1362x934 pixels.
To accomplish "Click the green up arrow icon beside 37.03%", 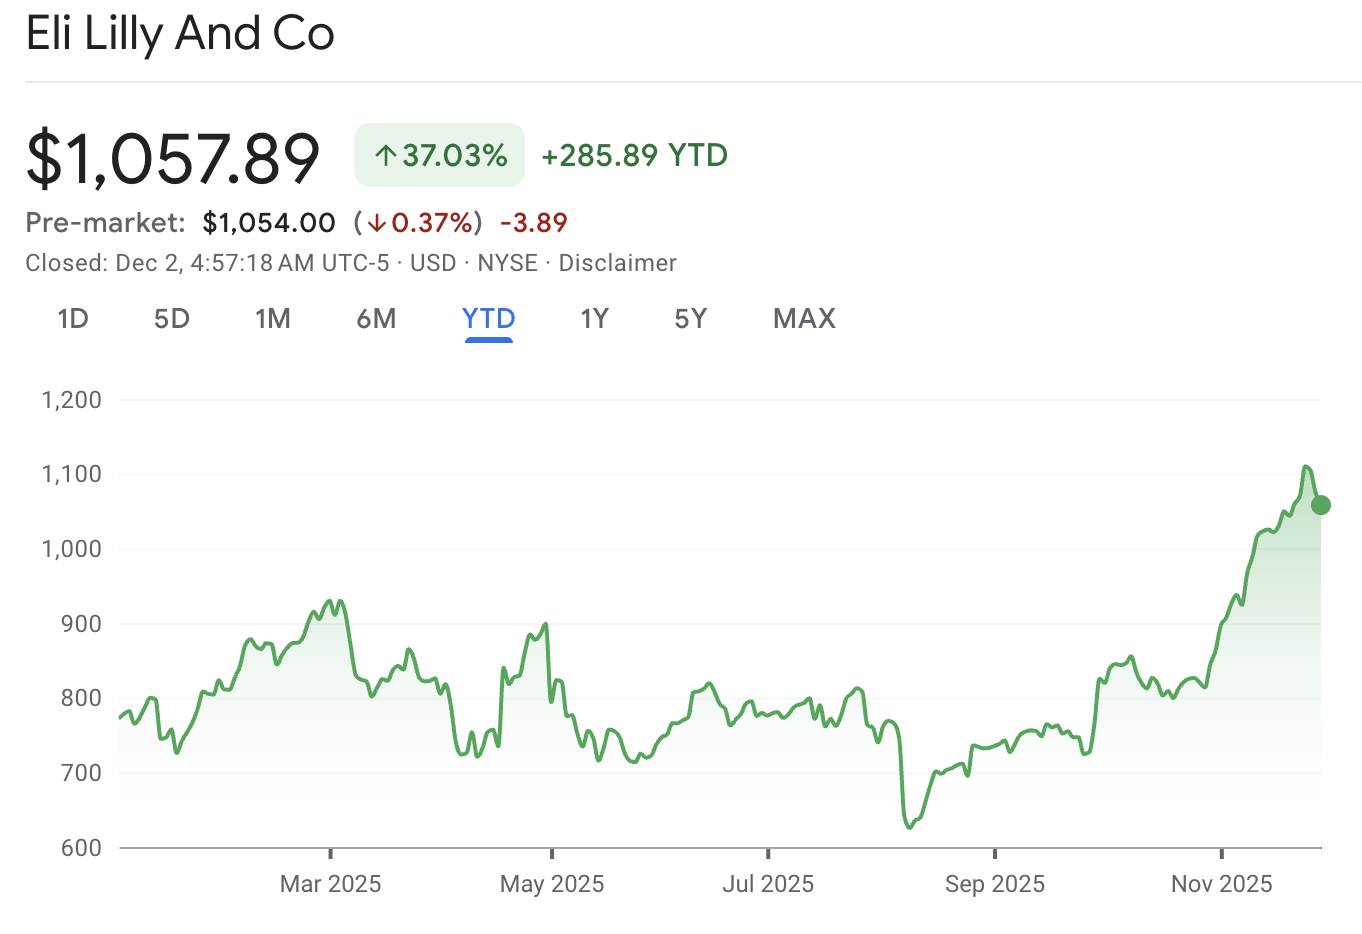I will point(388,154).
